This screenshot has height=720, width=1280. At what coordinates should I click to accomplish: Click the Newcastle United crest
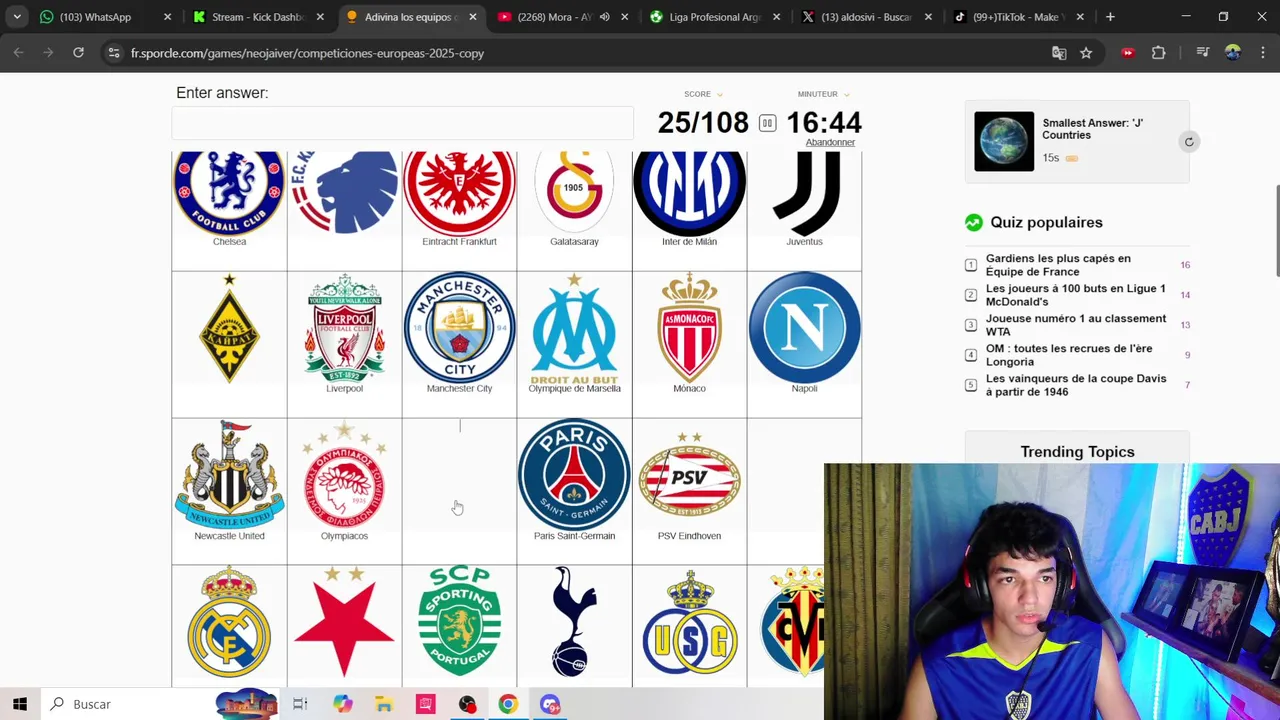[x=229, y=474]
